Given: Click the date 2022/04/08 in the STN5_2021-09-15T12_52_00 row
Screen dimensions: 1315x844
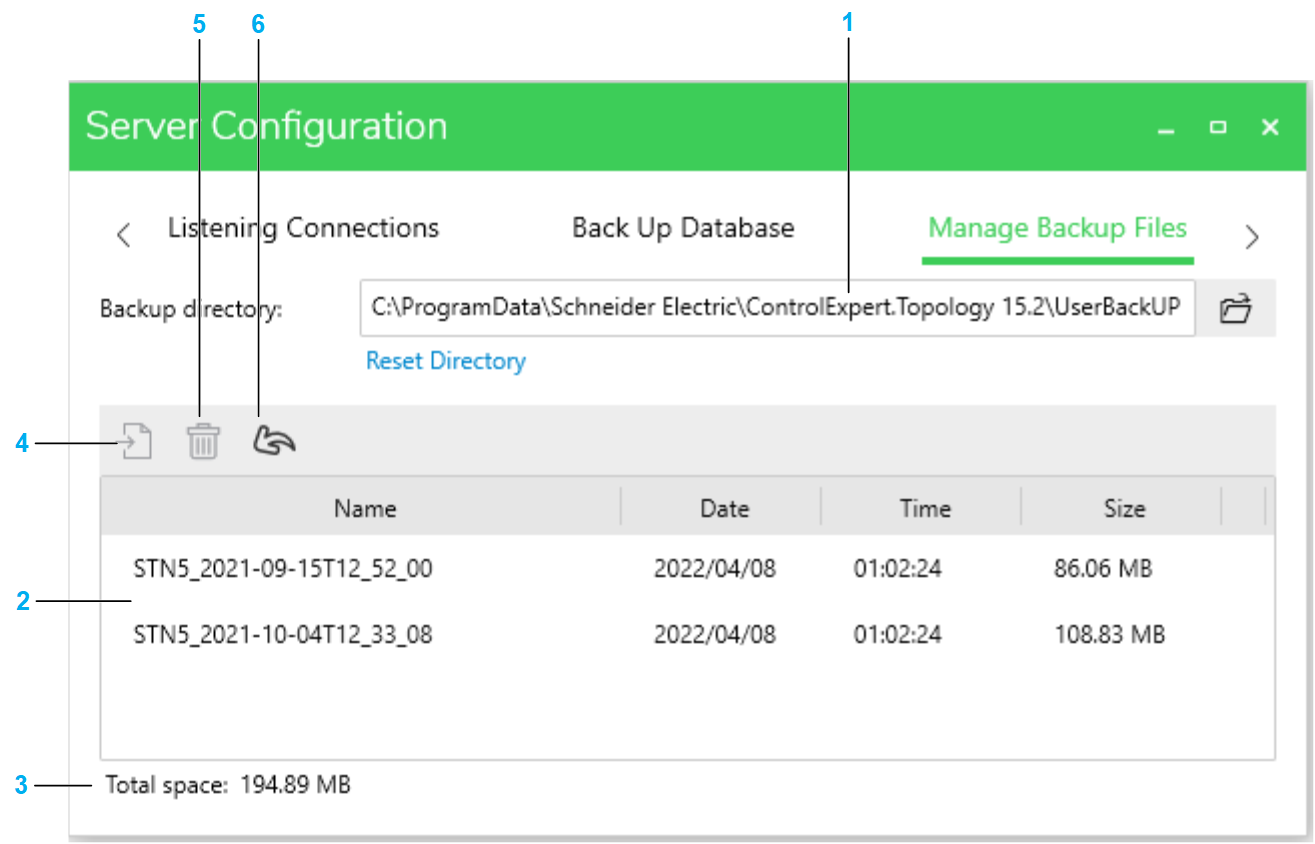Looking at the screenshot, I should (x=715, y=570).
